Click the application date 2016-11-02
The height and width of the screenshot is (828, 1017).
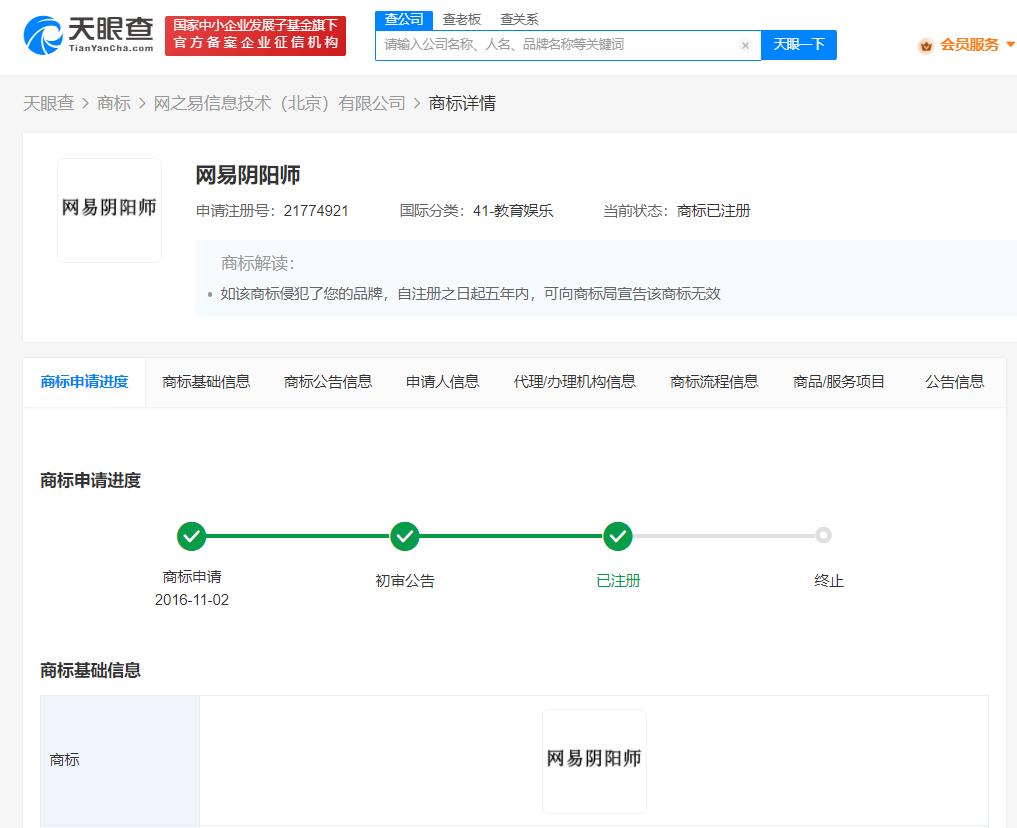[191, 600]
